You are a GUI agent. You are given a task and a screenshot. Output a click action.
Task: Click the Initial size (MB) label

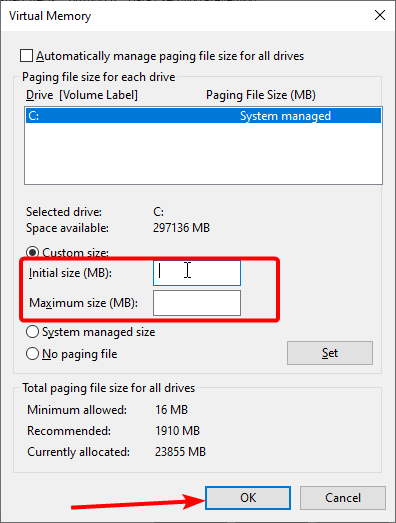[70, 273]
